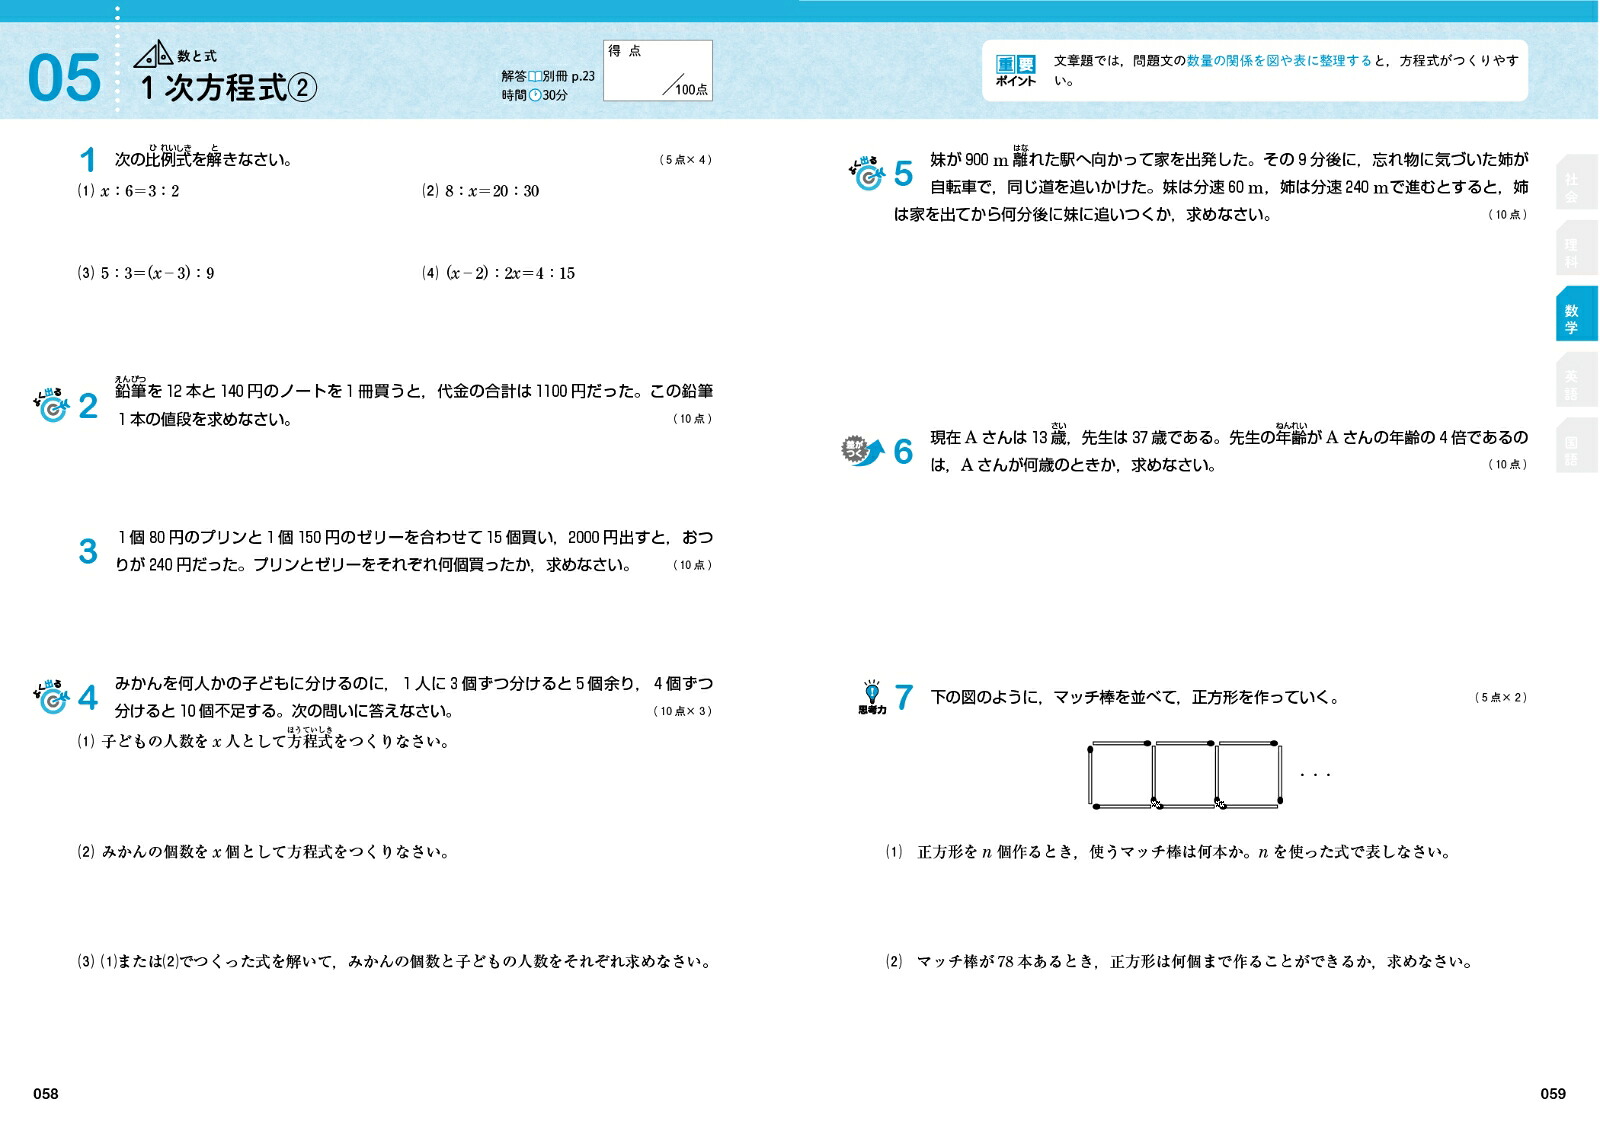Click the triangle ruler icon beside 数と式
The height and width of the screenshot is (1131, 1600).
tap(153, 55)
